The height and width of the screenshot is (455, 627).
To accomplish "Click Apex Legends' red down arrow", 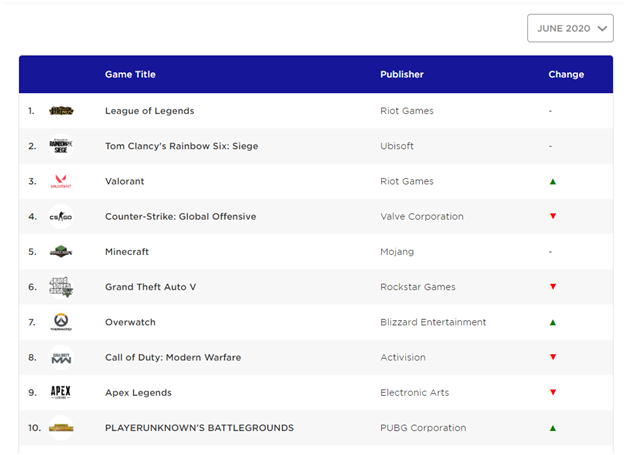I will 553,392.
